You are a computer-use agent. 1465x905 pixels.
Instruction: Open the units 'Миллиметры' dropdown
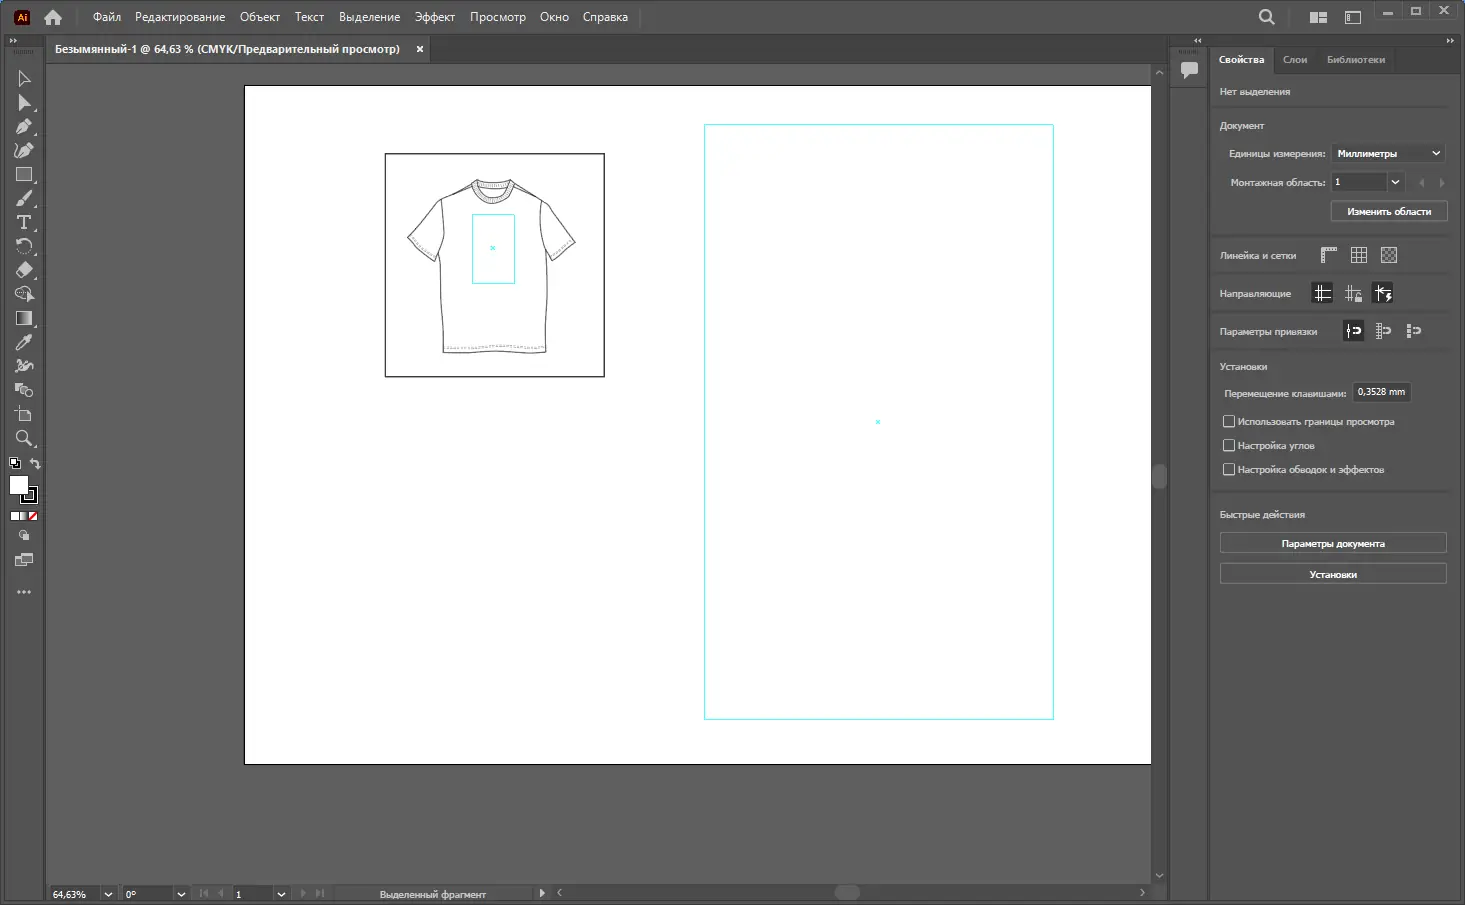[1389, 153]
